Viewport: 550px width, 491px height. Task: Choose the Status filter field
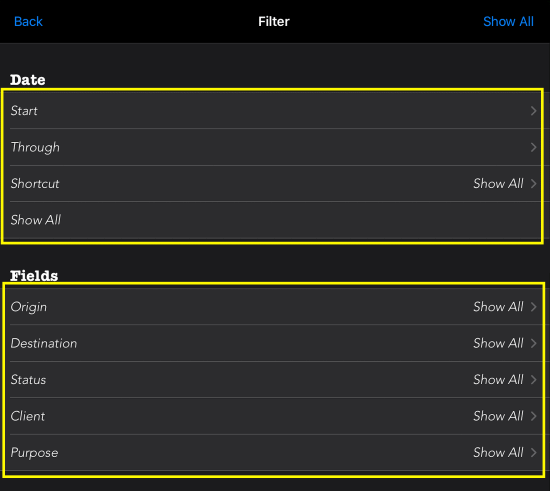(272, 379)
